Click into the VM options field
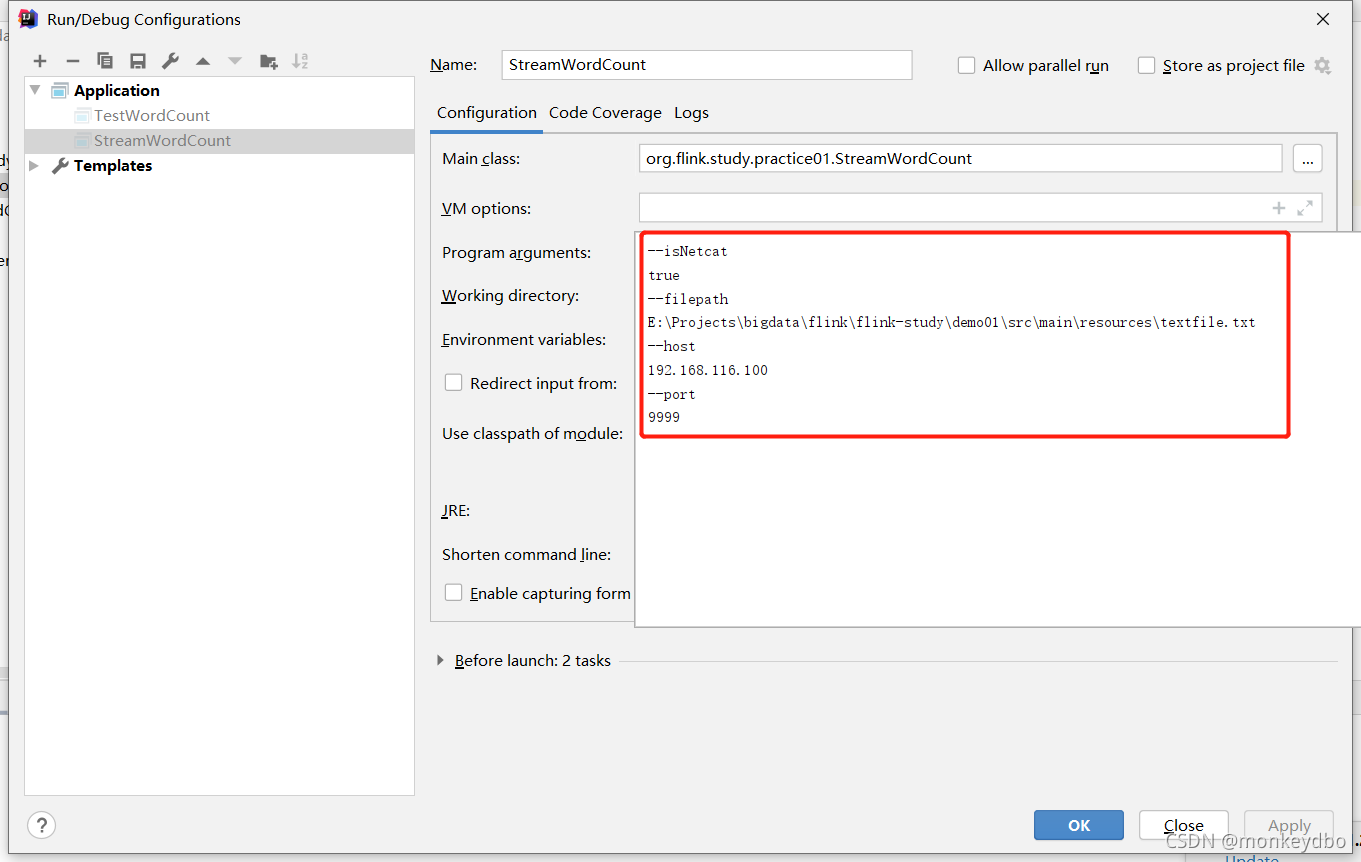Image resolution: width=1361 pixels, height=862 pixels. tap(980, 208)
